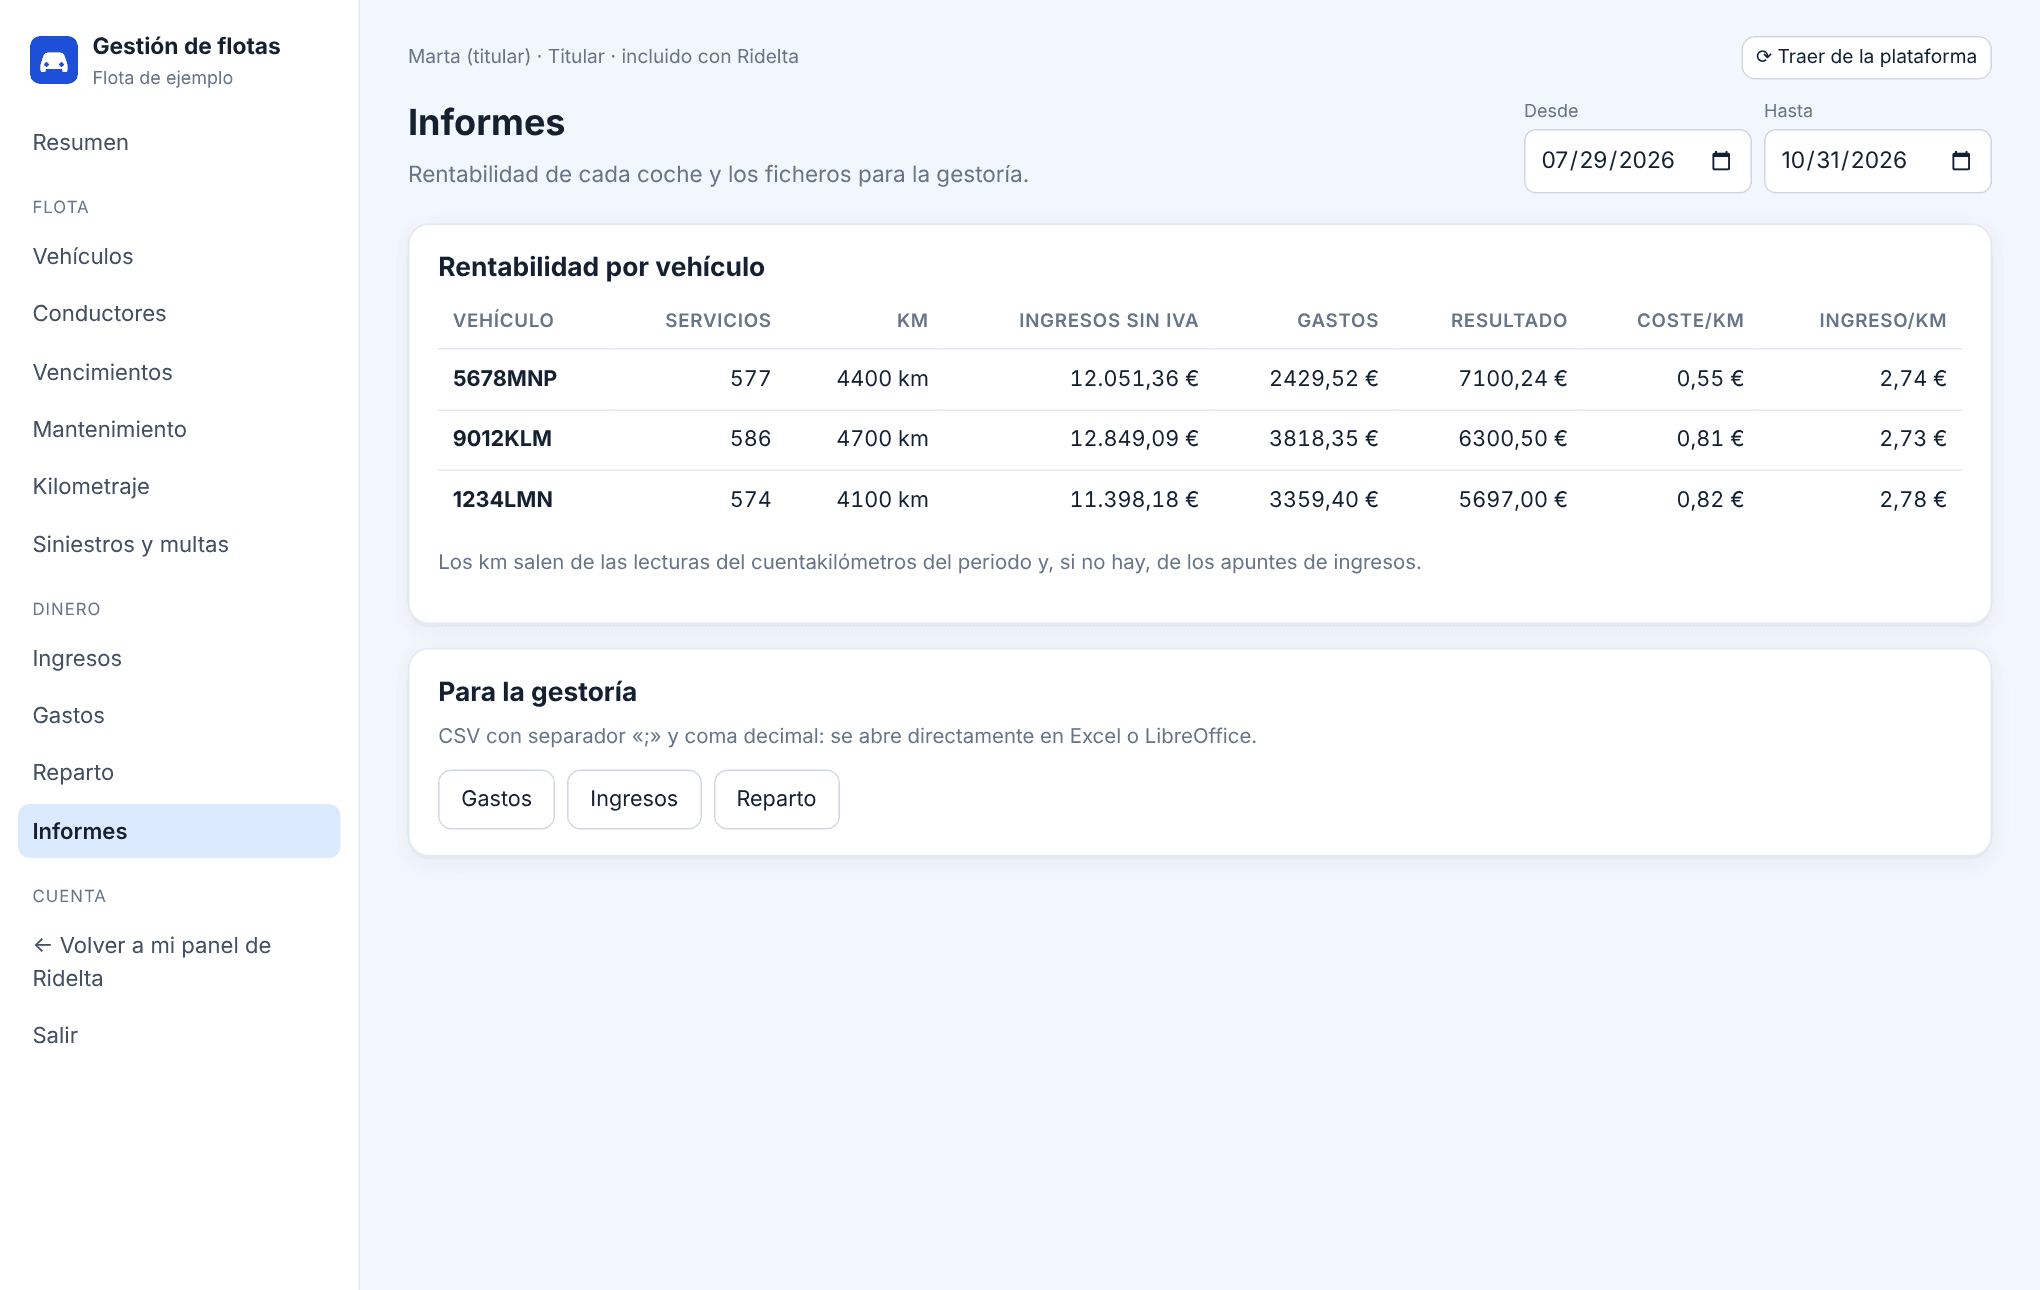Select vehicle plate 1234LMN
The image size is (2040, 1290).
point(503,500)
